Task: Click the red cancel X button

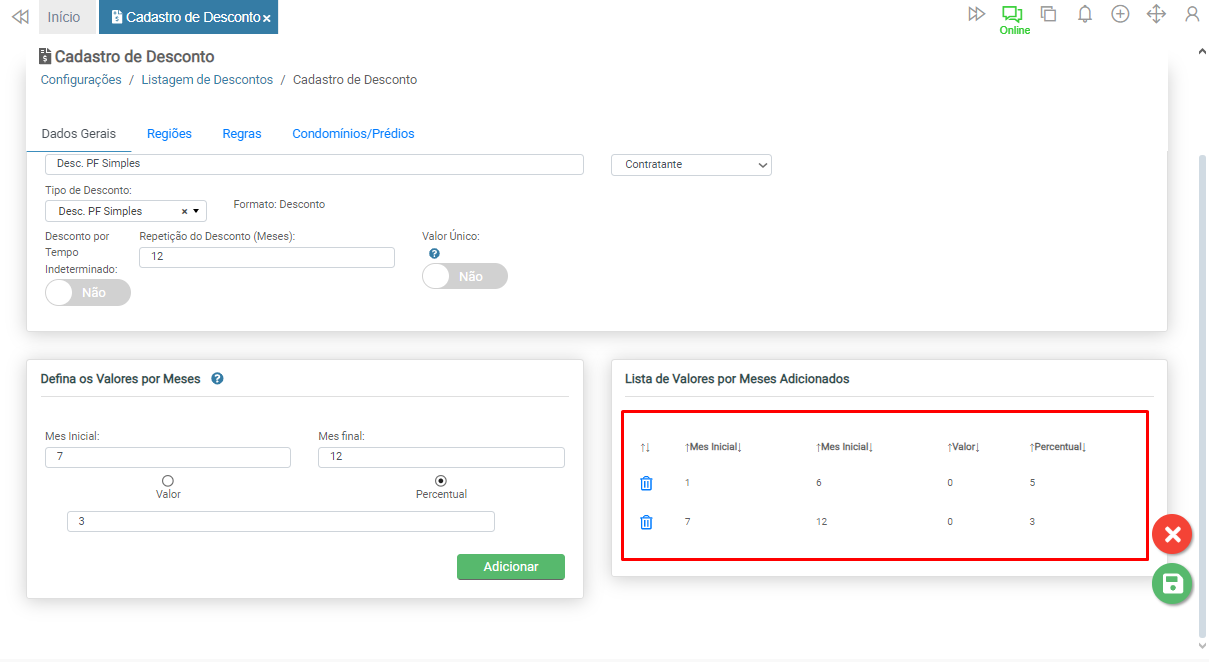Action: tap(1172, 534)
